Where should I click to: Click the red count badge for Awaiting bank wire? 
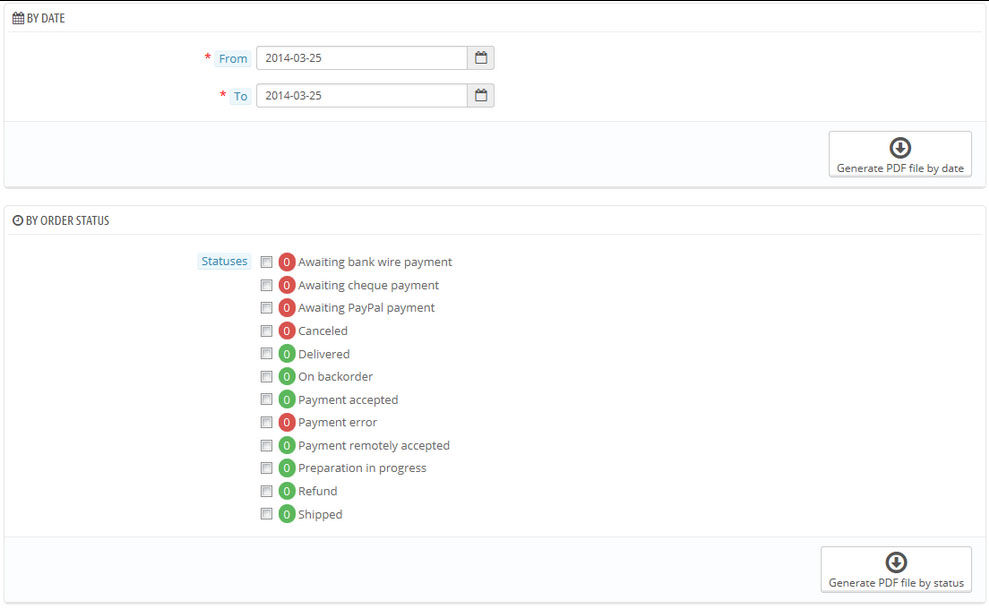(287, 262)
